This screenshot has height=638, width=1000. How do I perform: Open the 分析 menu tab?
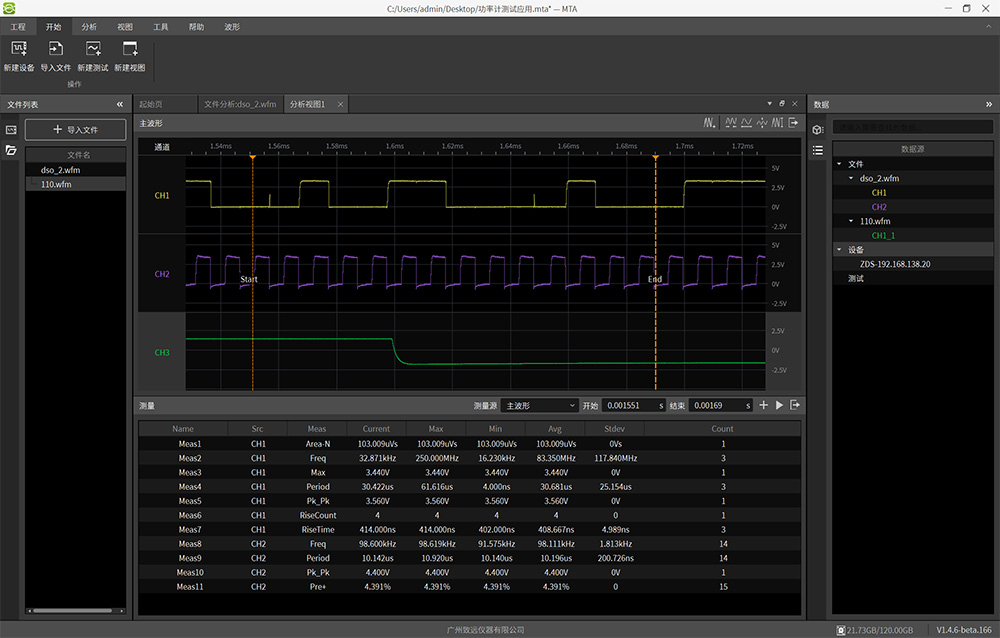[89, 27]
